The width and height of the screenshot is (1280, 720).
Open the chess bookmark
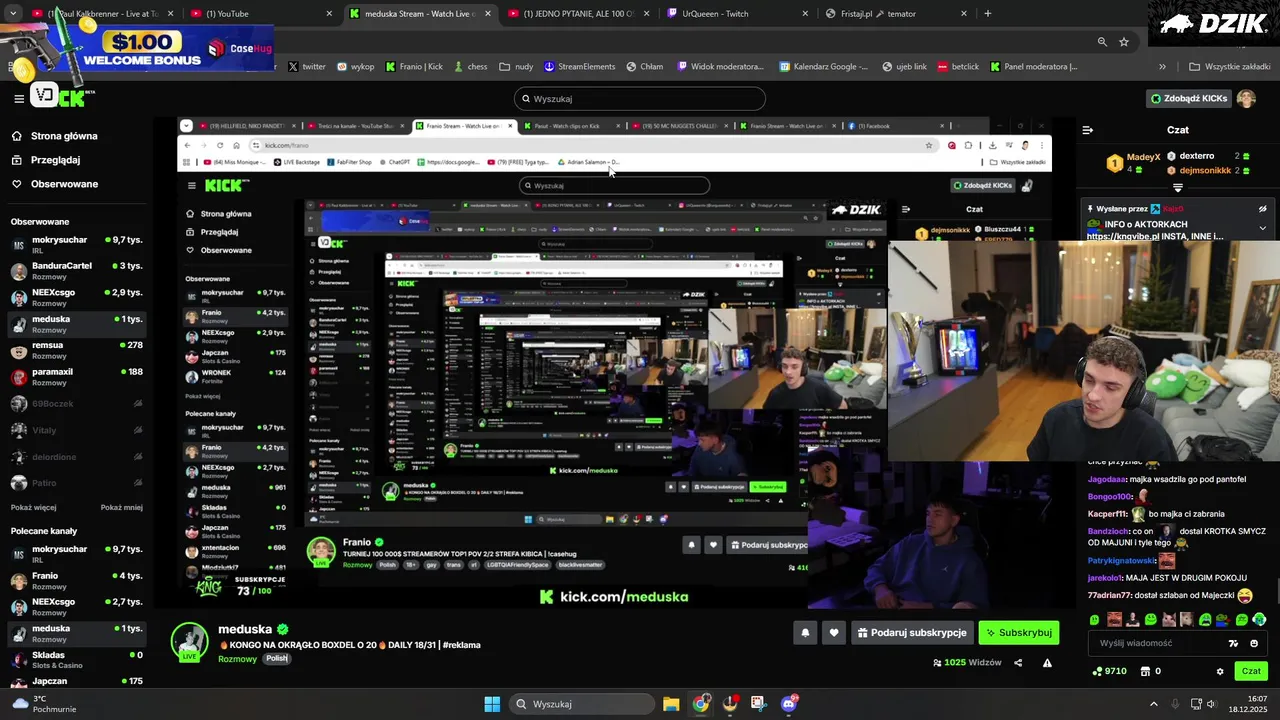[x=470, y=67]
